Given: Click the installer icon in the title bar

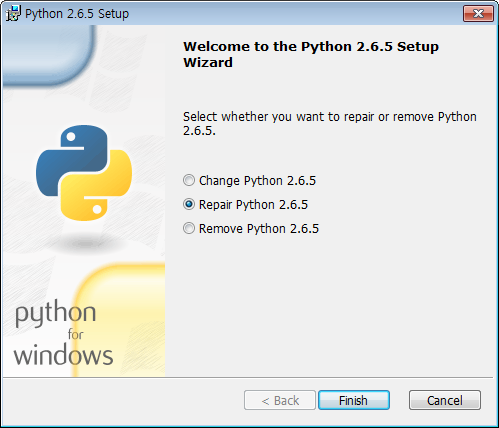Looking at the screenshot, I should click(13, 13).
